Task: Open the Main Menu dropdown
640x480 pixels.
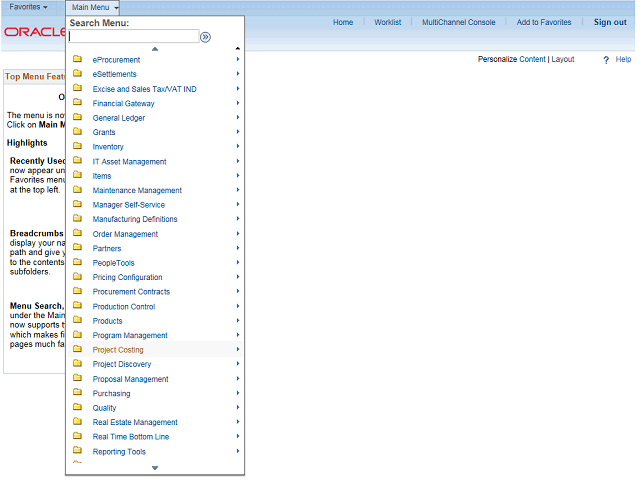Action: coord(95,7)
